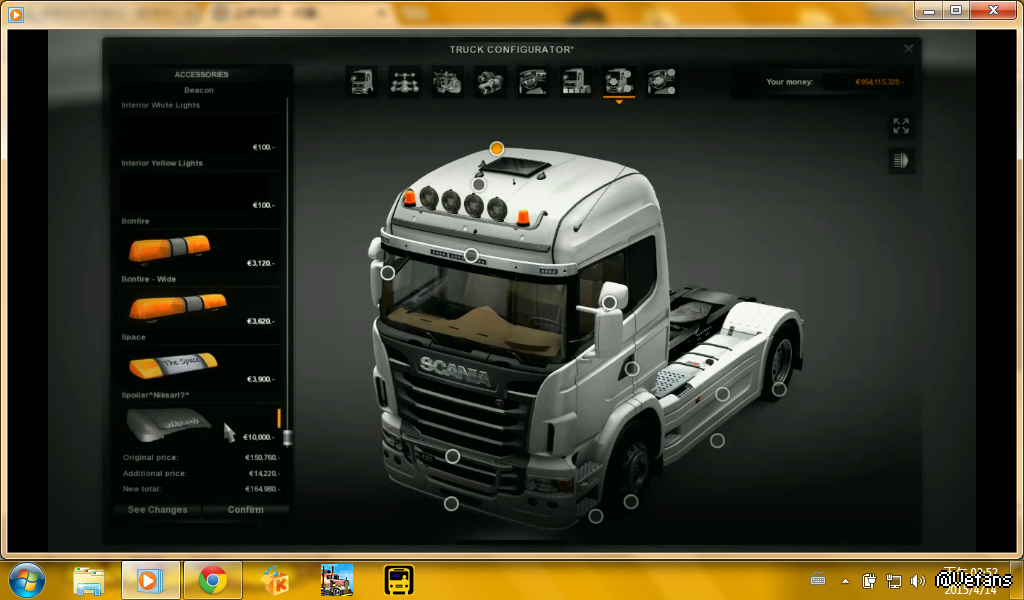Open the engine category icon

click(x=447, y=82)
